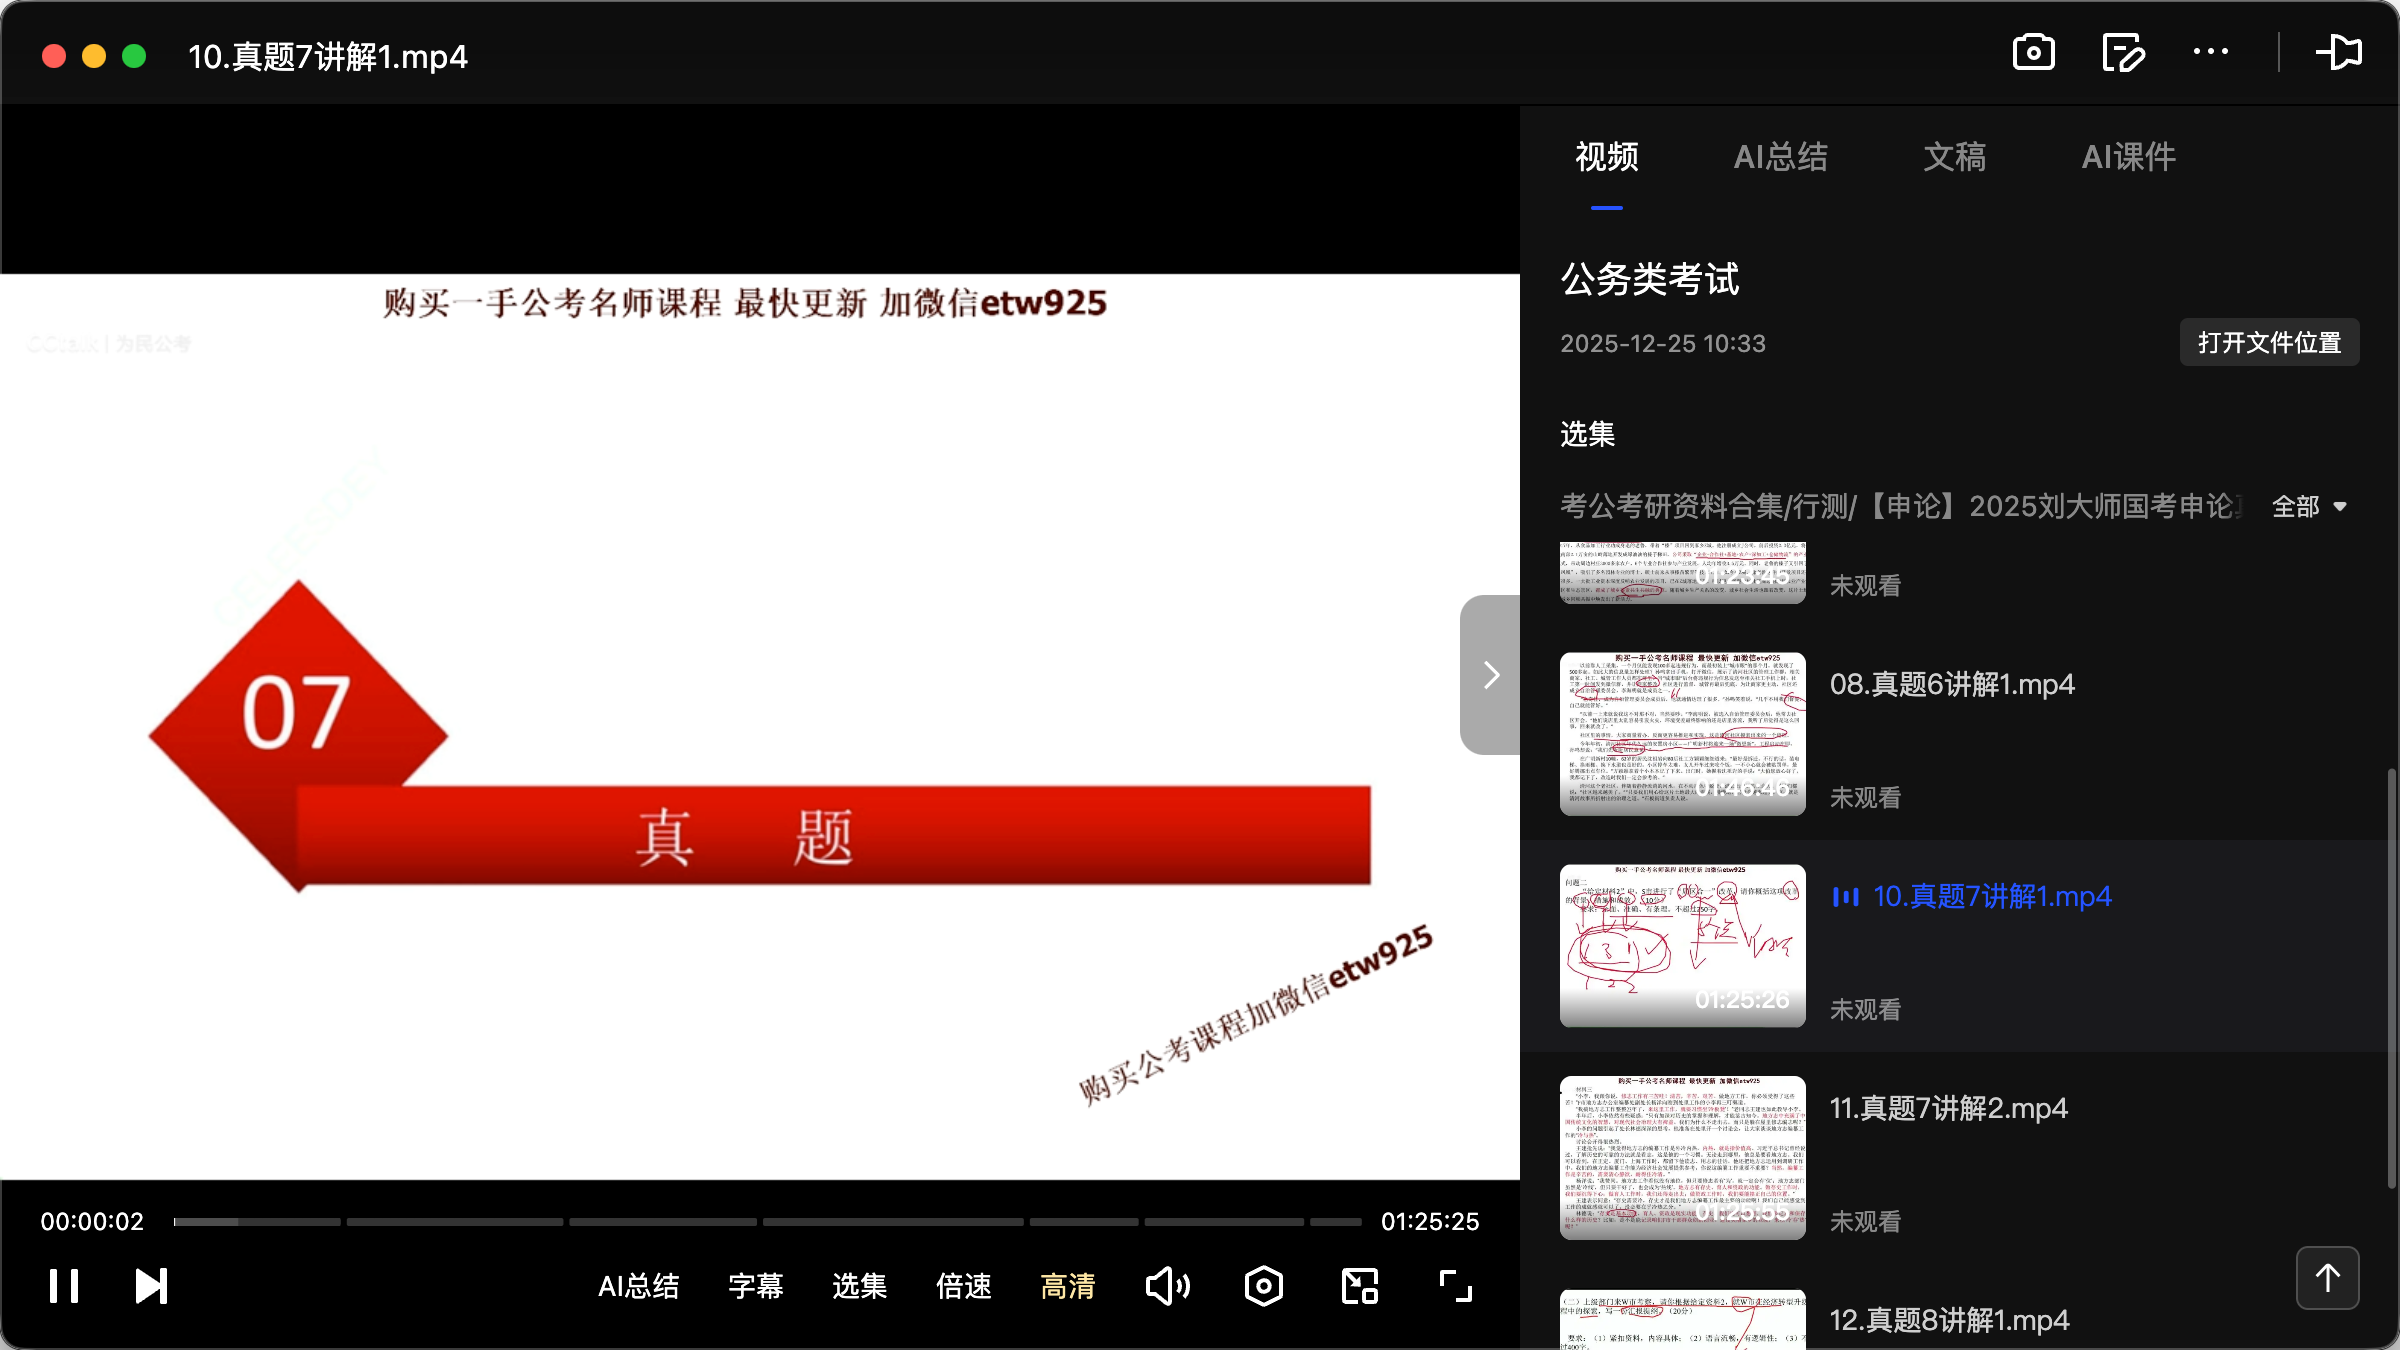
Task: Open the notes editing icon in the title bar
Action: click(2123, 53)
